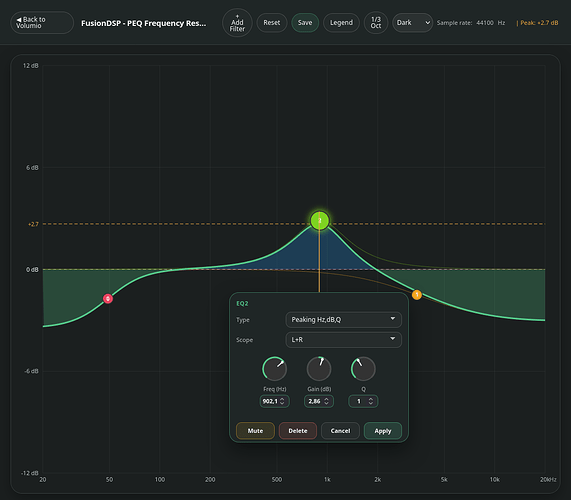The height and width of the screenshot is (500, 571).
Task: Select the orange filter node 1
Action: 417,295
